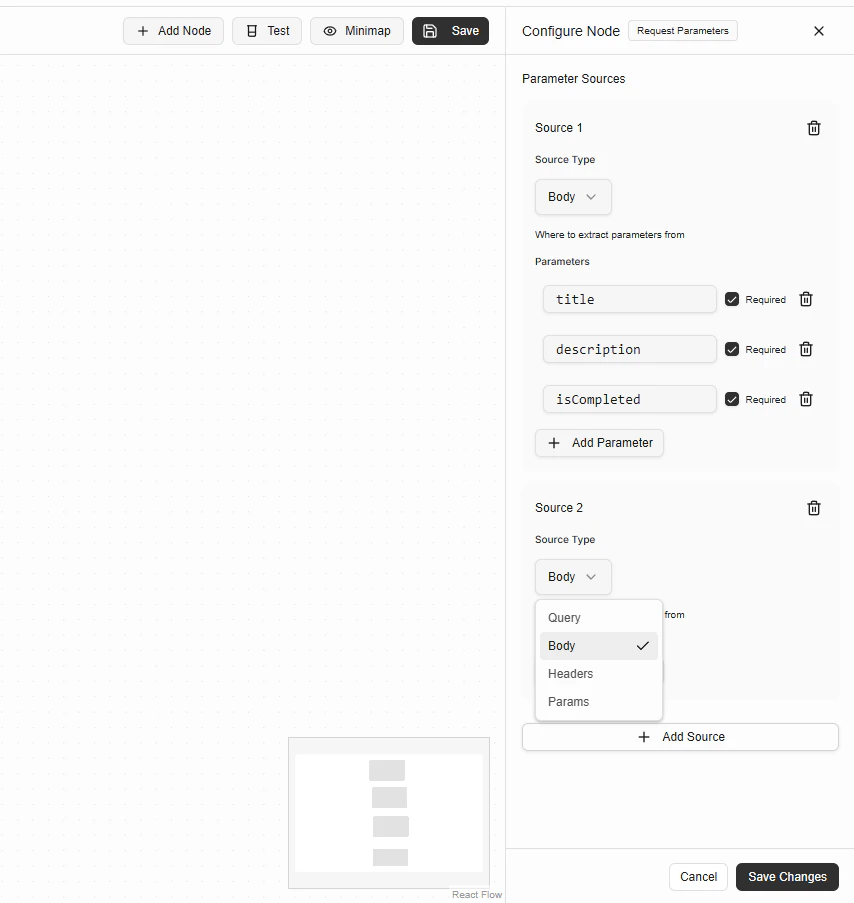
Task: Select Headers in the open dropdown
Action: (x=570, y=673)
